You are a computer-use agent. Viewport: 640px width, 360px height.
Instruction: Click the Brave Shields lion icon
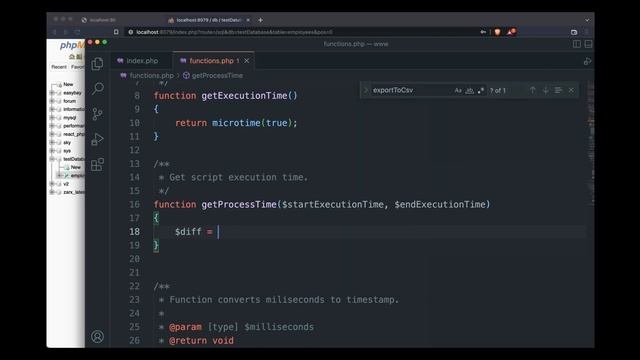497,32
